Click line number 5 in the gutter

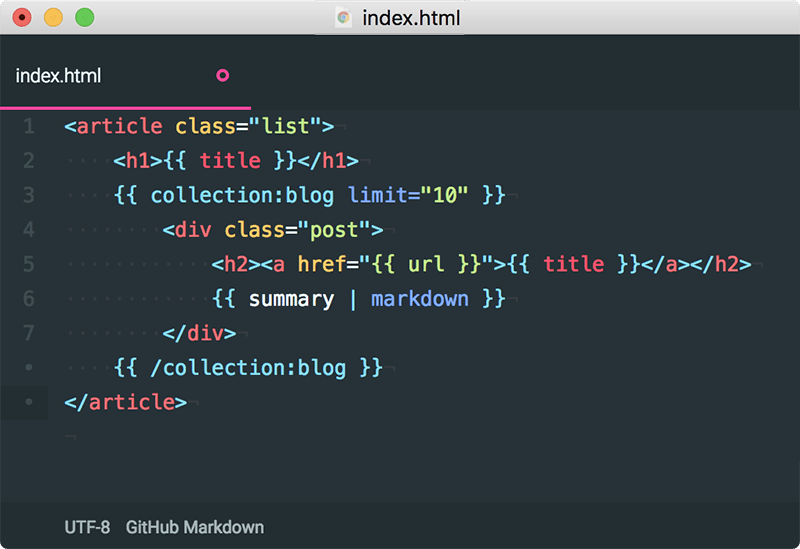[x=29, y=264]
